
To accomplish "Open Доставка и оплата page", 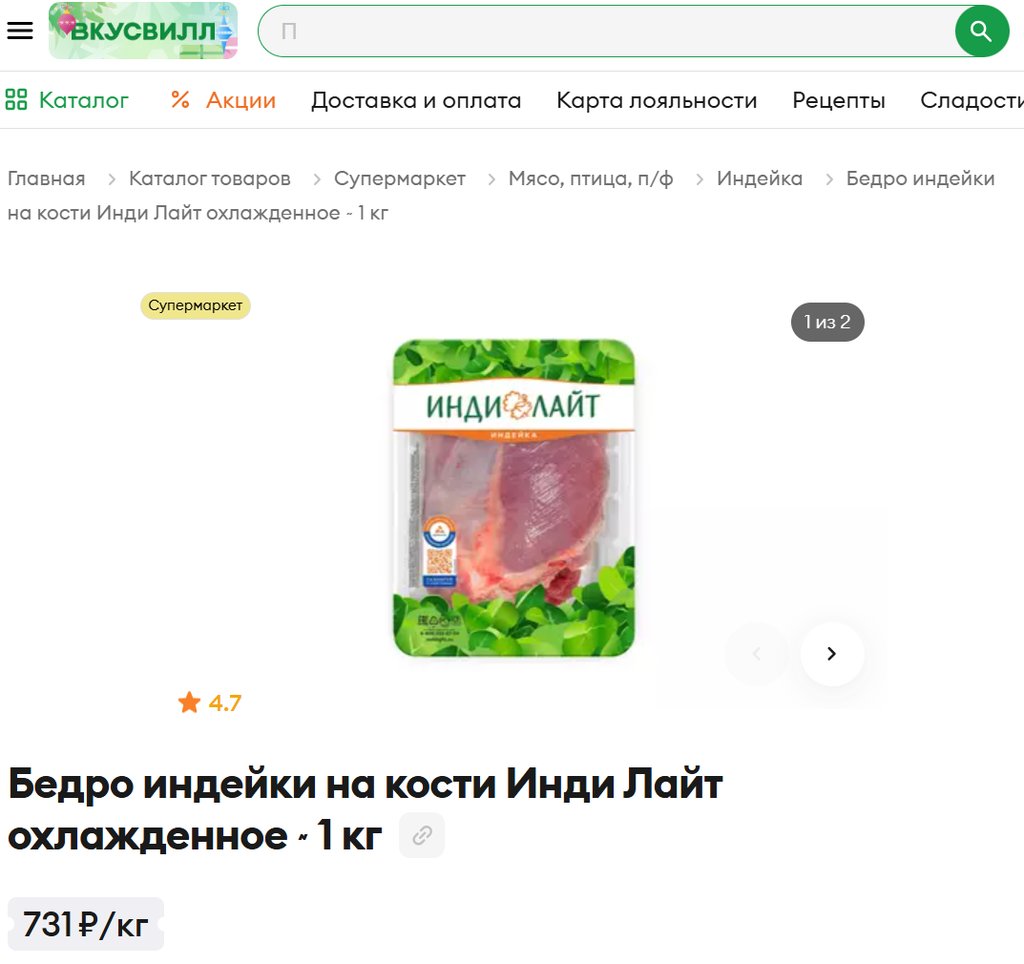I will [416, 101].
